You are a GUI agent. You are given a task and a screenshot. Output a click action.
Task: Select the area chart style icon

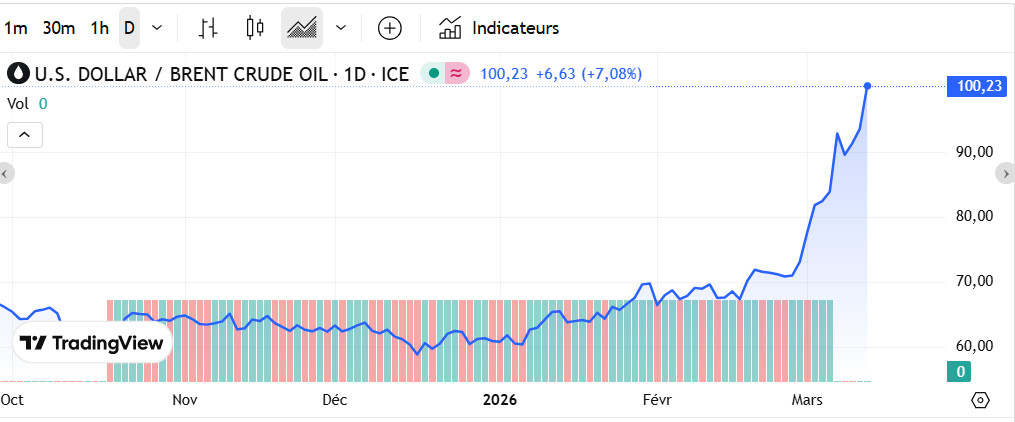point(302,28)
